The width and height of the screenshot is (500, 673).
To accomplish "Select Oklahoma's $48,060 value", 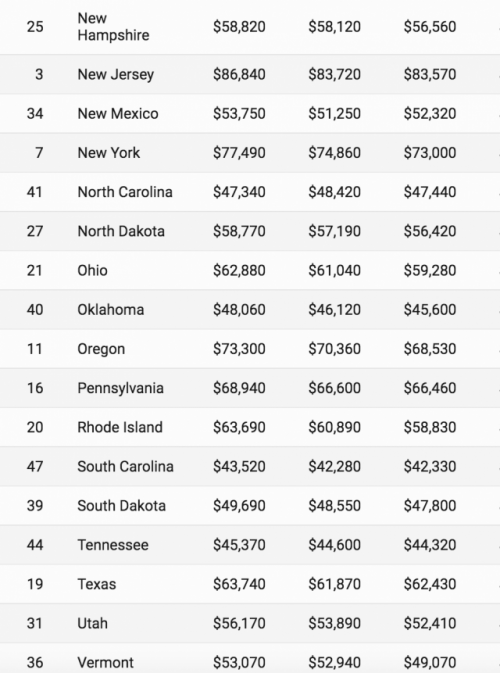I will pyautogui.click(x=239, y=309).
